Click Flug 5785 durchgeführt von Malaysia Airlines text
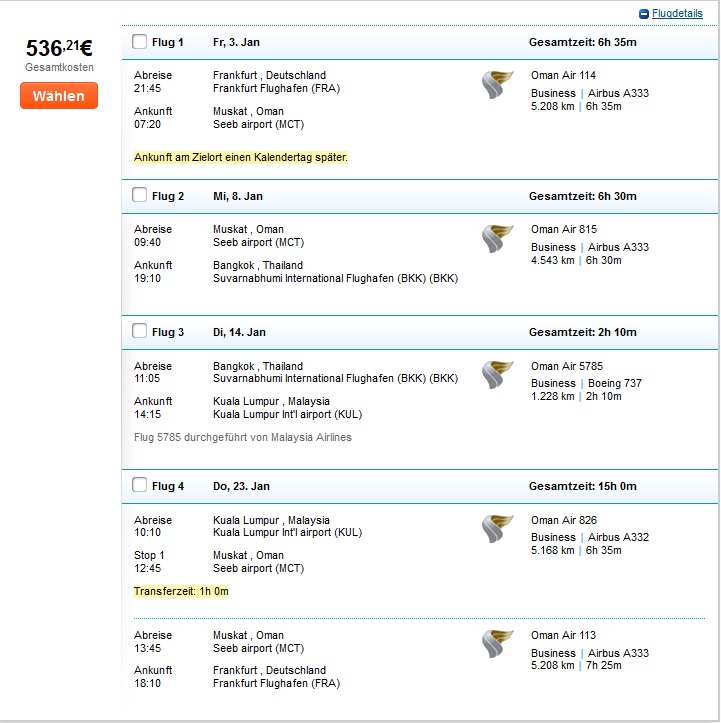Viewport: 721px width, 723px height. click(x=243, y=438)
